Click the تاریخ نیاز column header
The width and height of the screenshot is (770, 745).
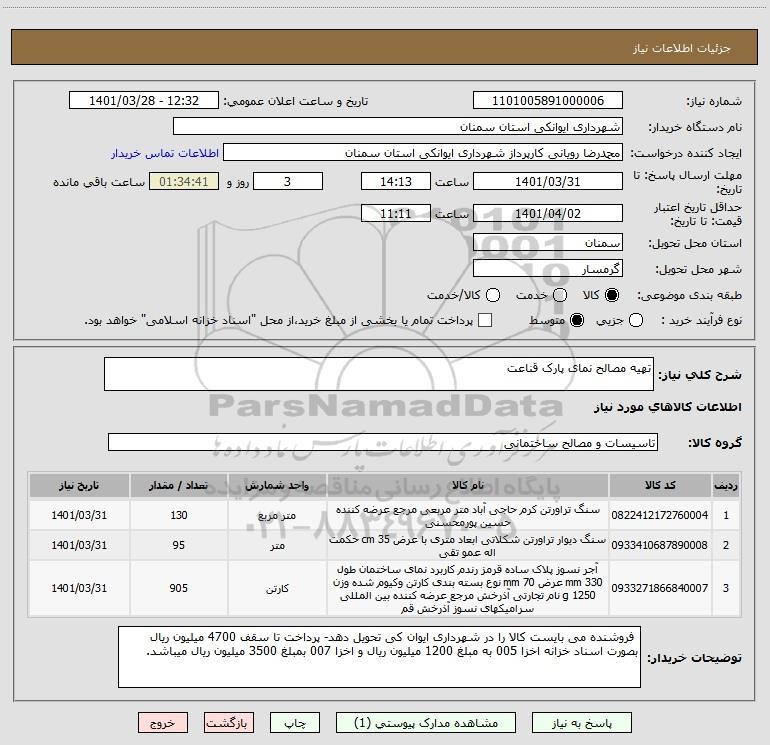[79, 485]
